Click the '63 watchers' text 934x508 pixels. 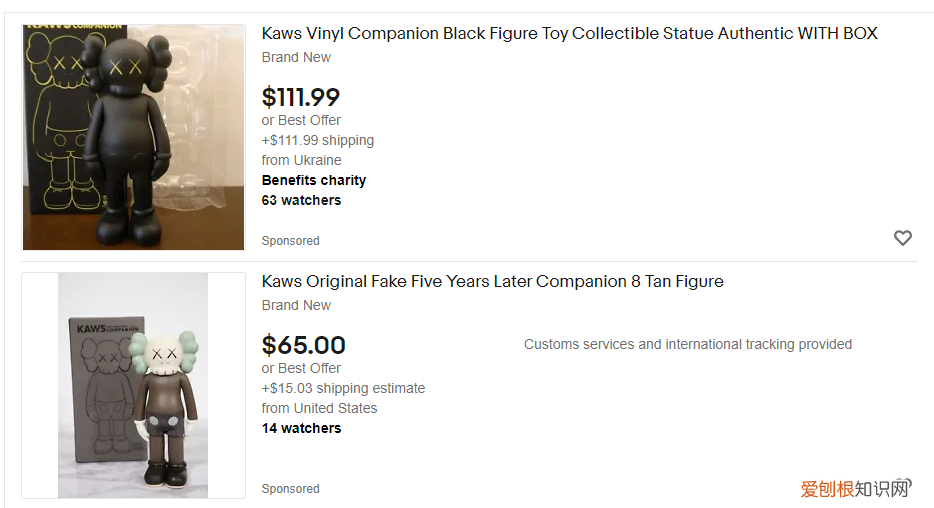coord(301,200)
